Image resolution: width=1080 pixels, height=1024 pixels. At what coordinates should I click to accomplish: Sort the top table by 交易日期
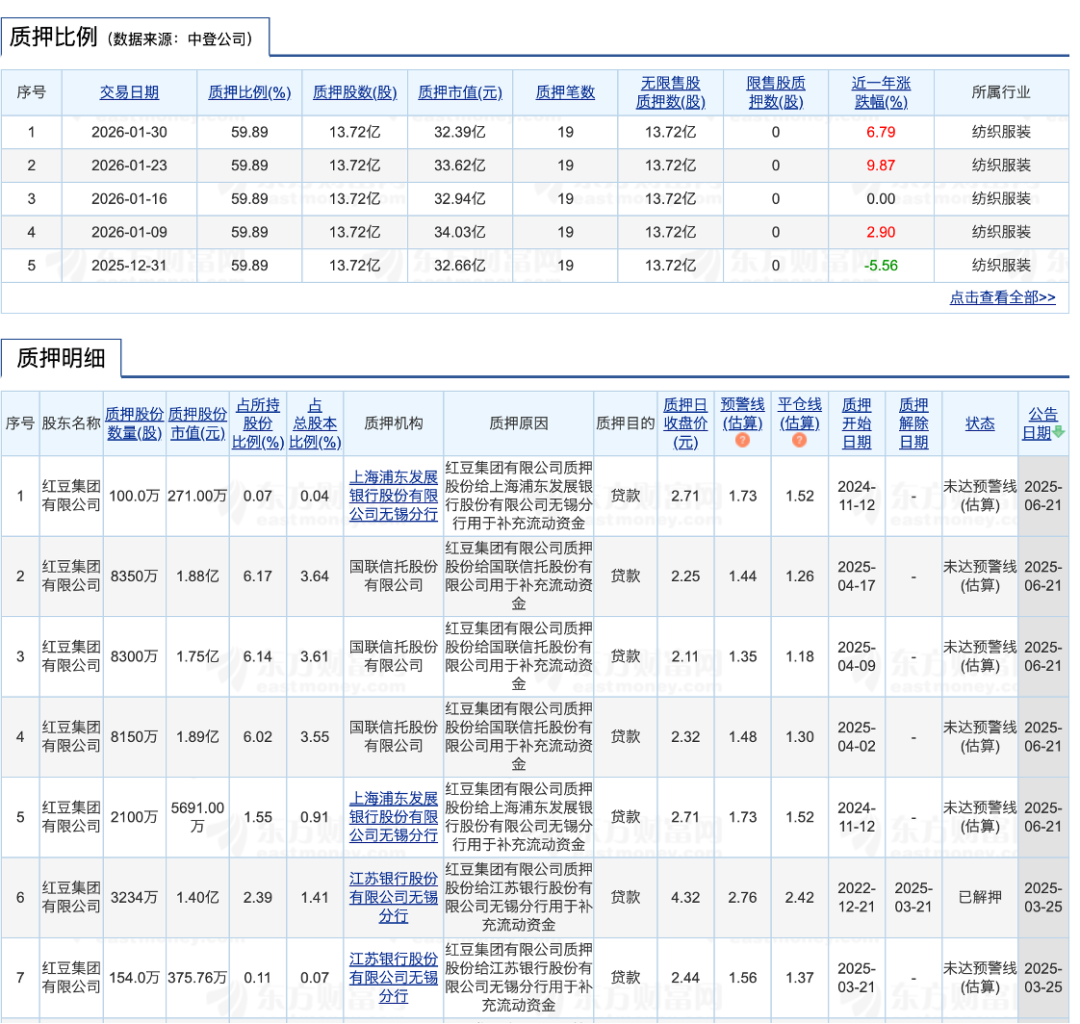[129, 92]
